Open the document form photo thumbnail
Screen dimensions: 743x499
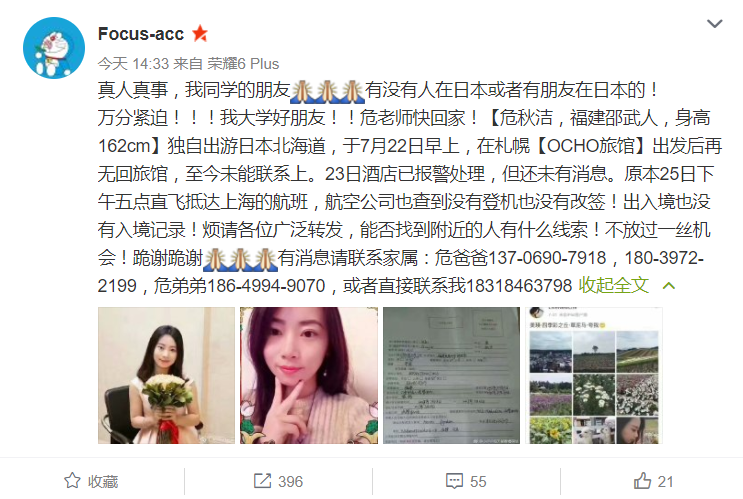[451, 375]
